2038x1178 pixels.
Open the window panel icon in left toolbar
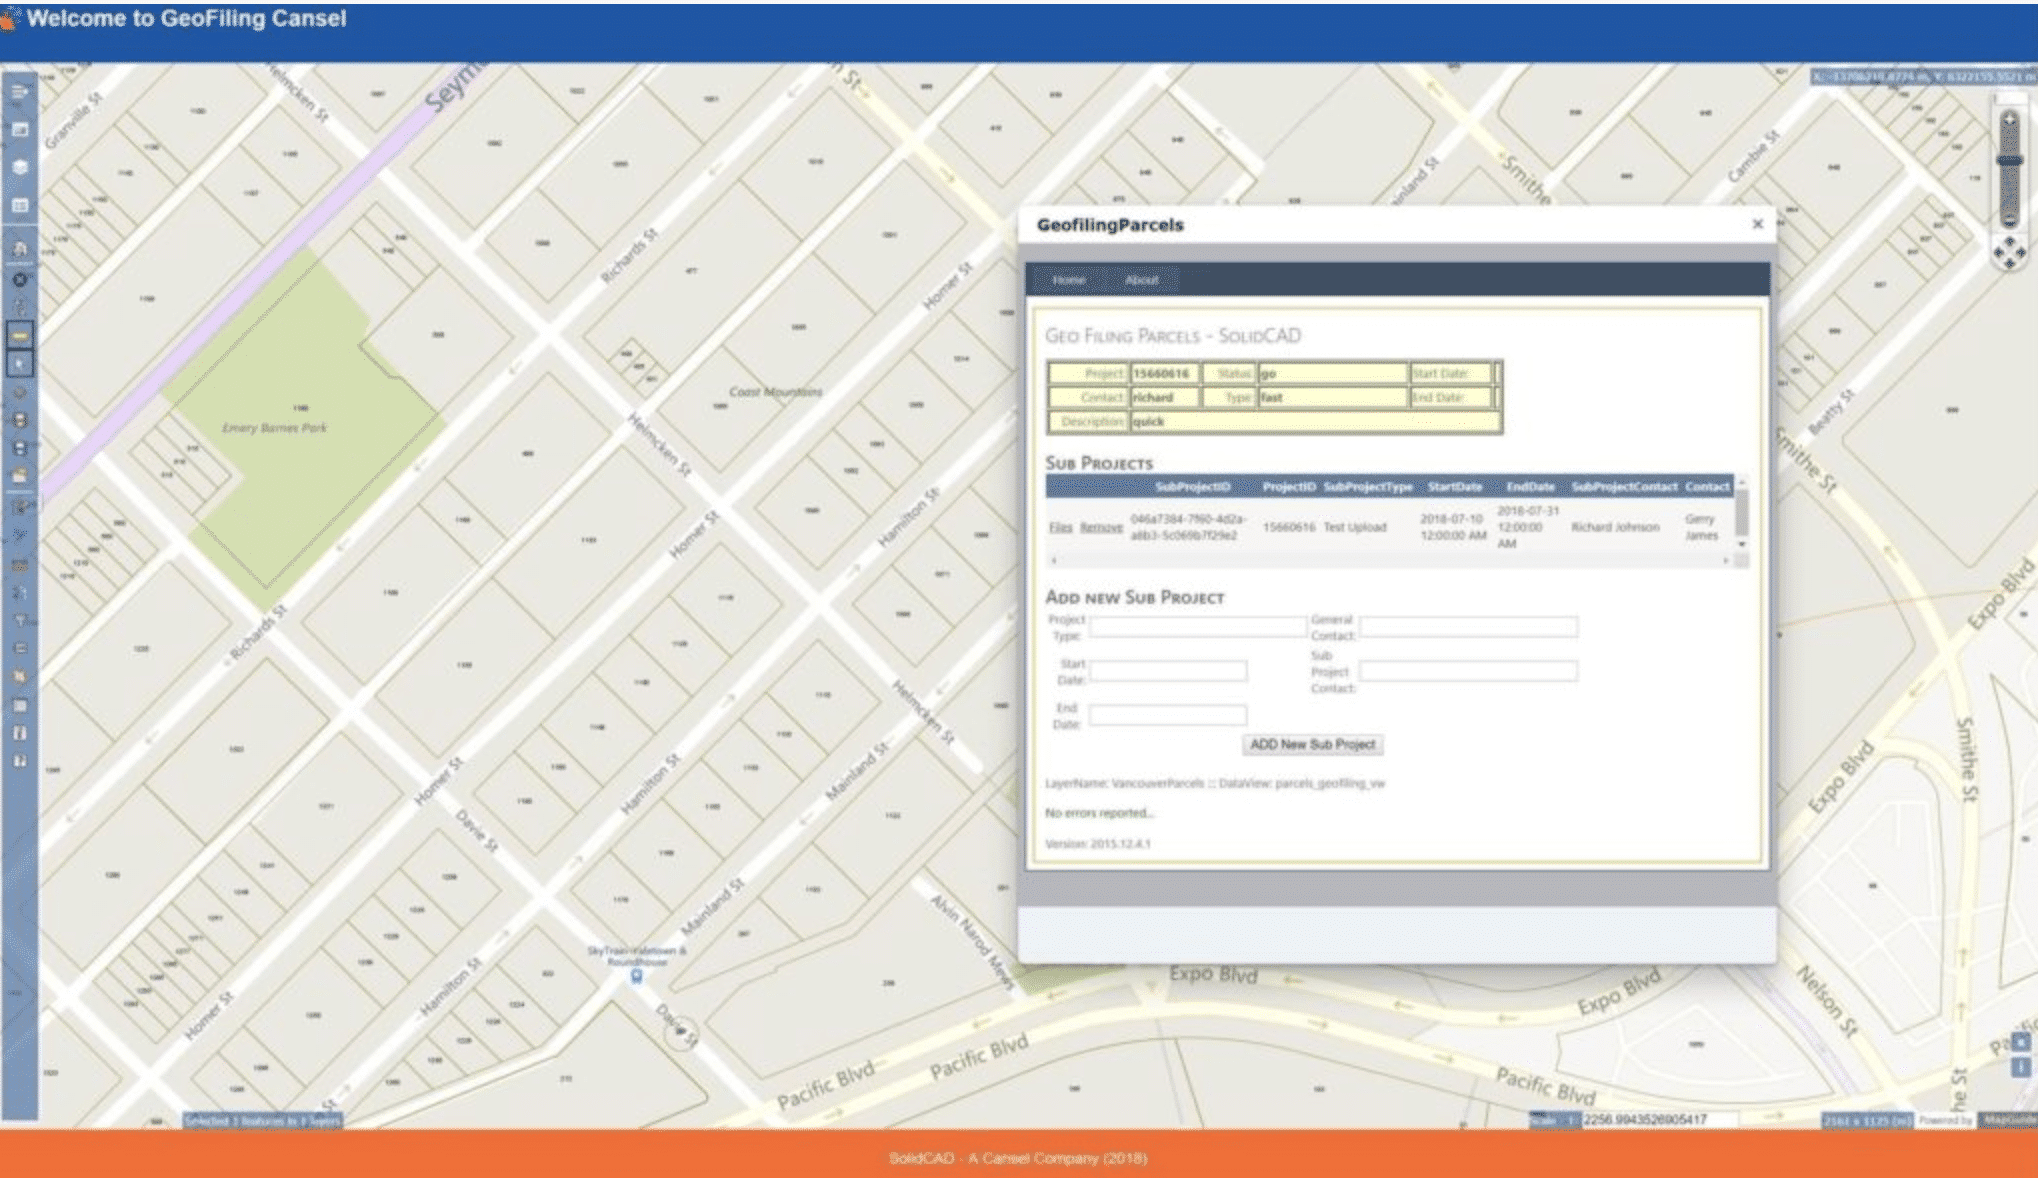pyautogui.click(x=19, y=129)
